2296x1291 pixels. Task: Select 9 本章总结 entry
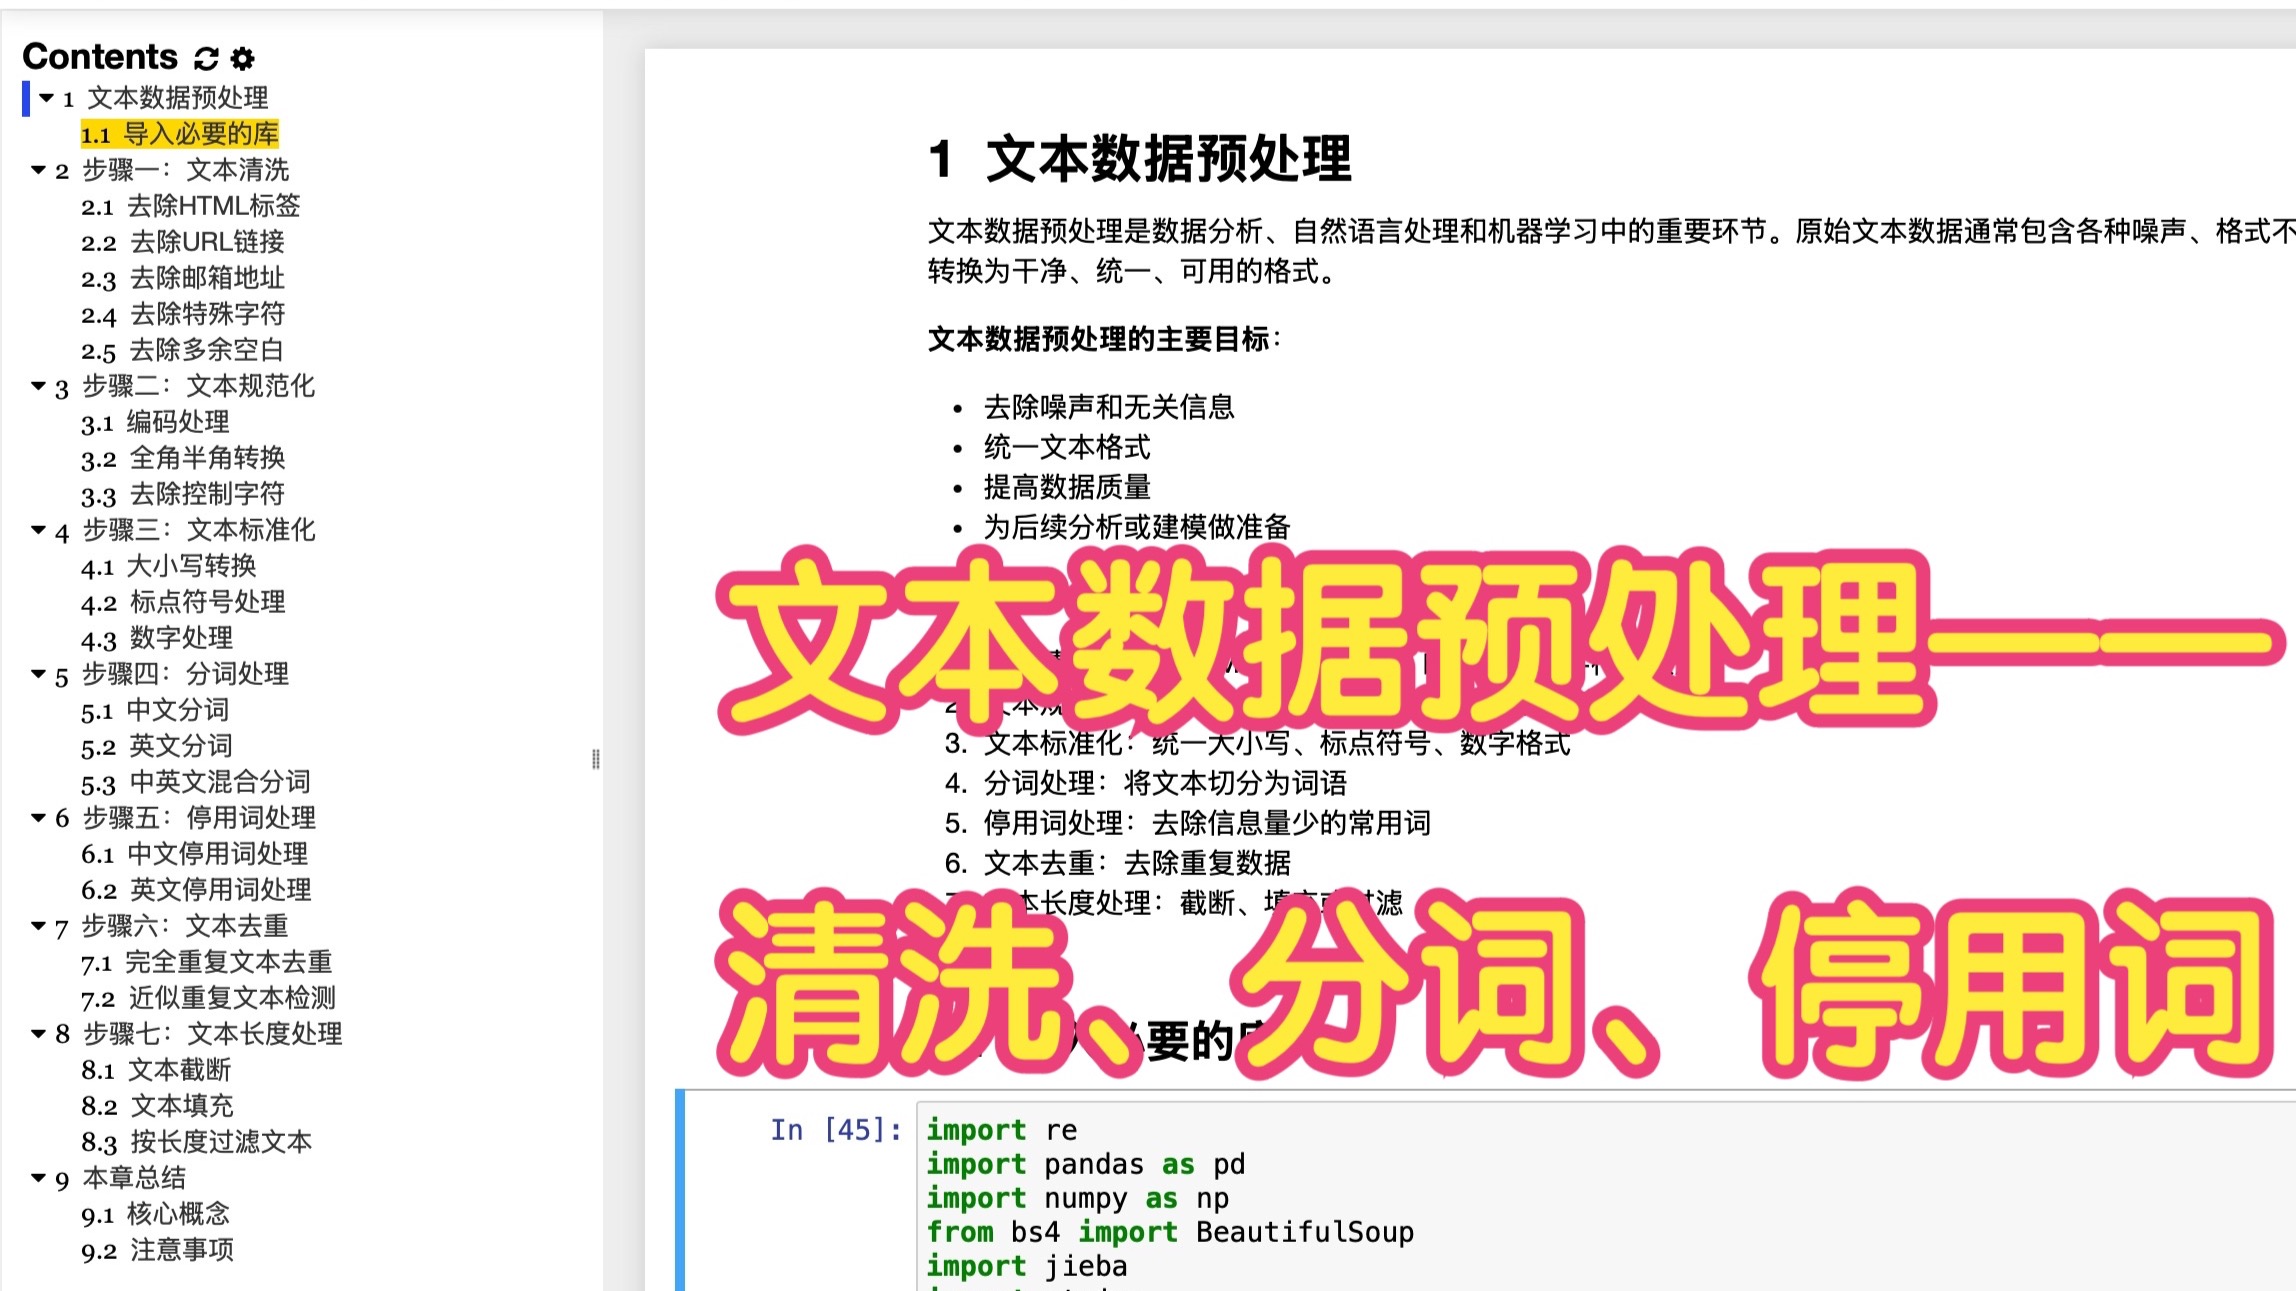click(120, 1178)
